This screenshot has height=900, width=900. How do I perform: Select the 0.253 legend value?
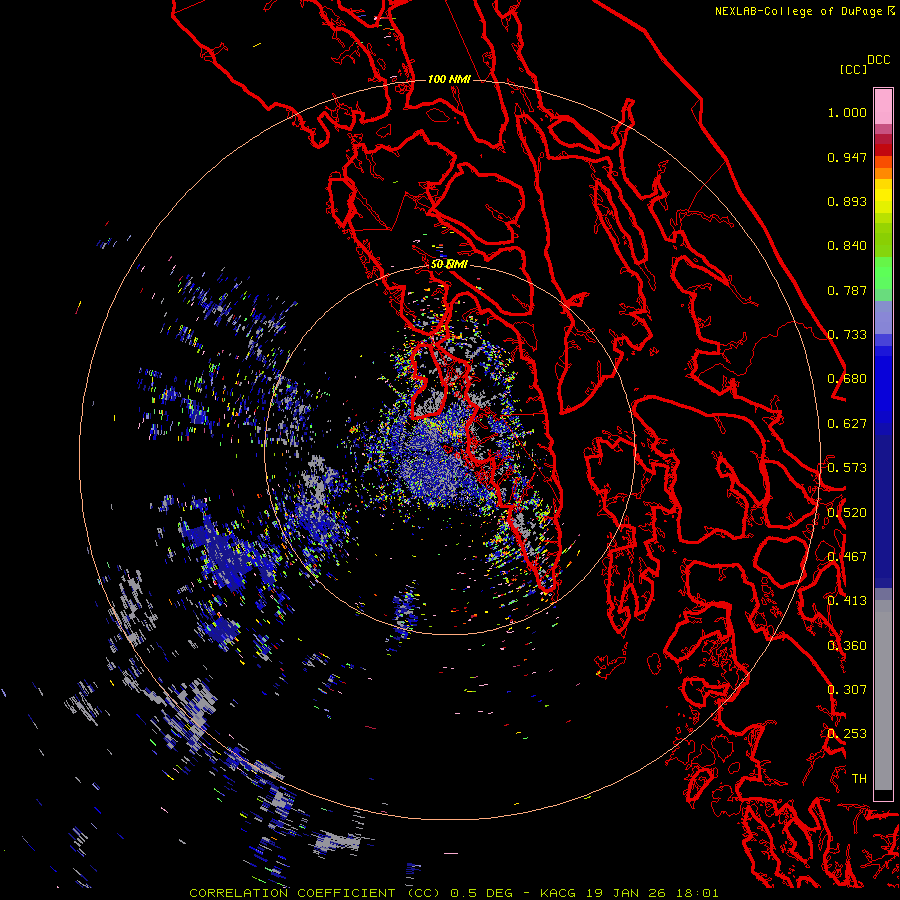847,734
